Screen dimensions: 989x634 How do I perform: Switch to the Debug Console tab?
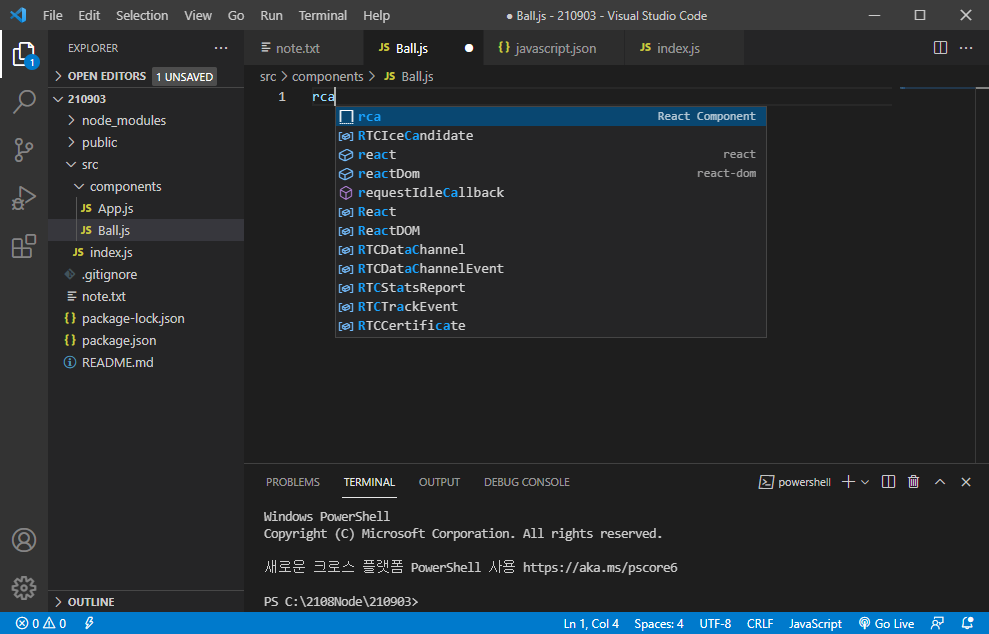tap(527, 482)
